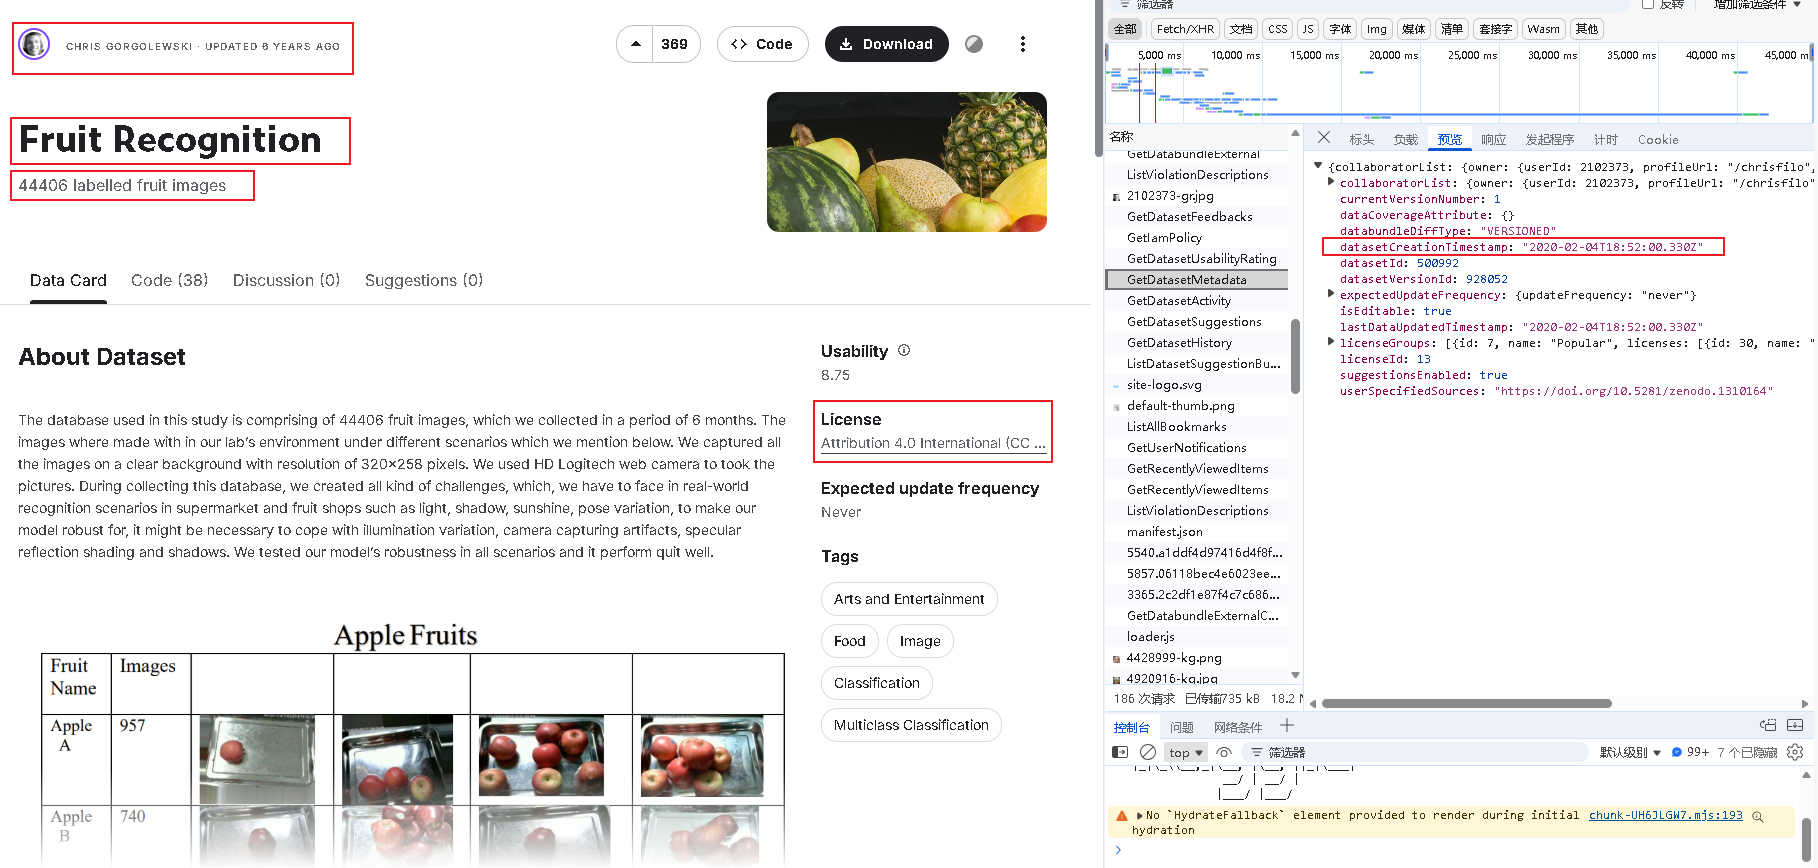Filter network requests by 媒体 (Media)
This screenshot has width=1818, height=868.
[1413, 29]
